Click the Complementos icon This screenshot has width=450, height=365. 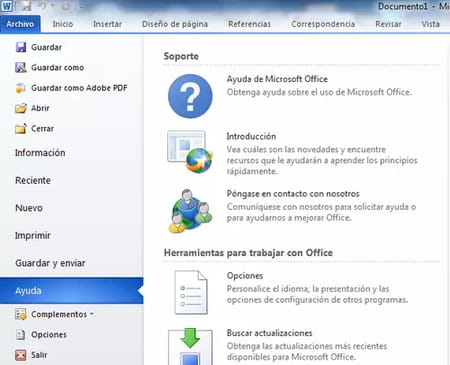pyautogui.click(x=21, y=314)
